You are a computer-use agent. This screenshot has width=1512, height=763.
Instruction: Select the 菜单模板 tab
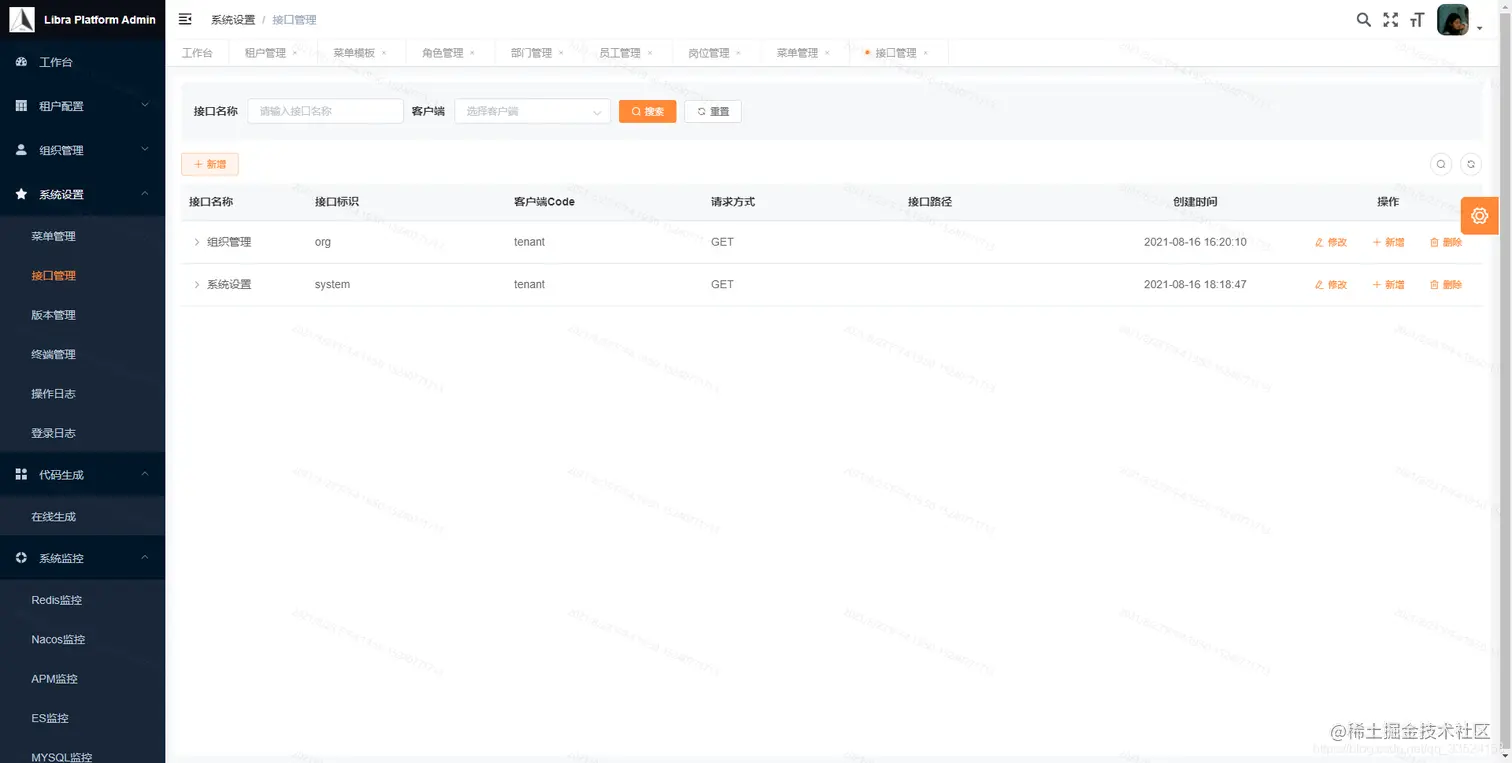[x=353, y=52]
